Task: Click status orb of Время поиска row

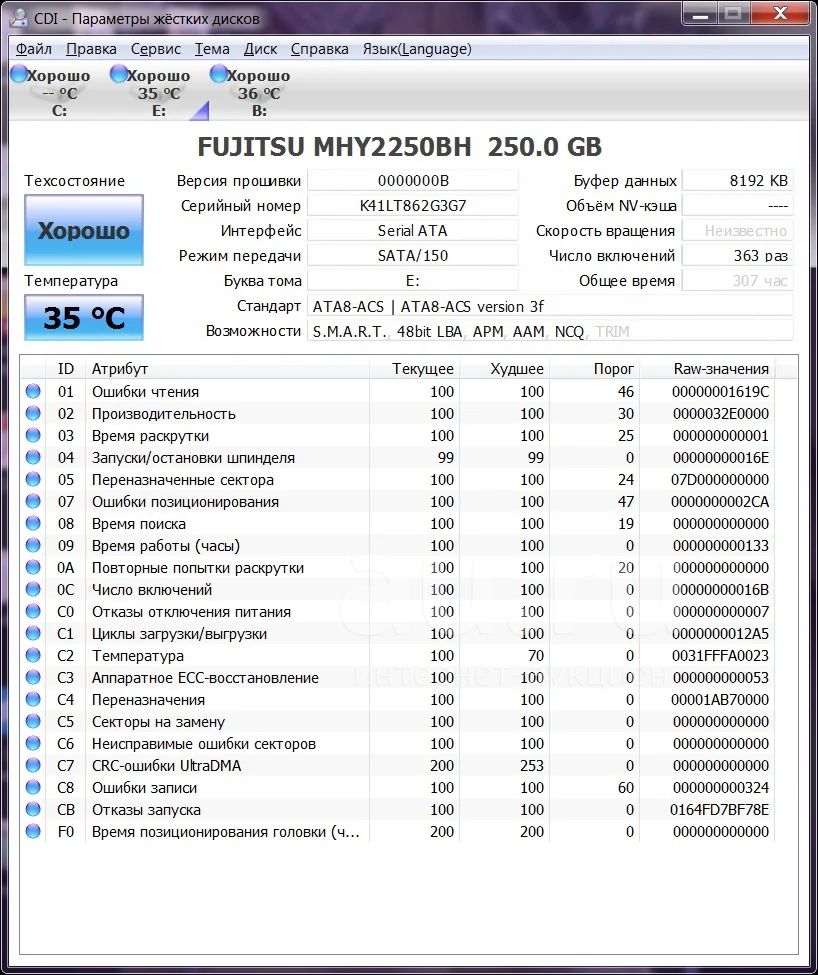Action: coord(33,523)
